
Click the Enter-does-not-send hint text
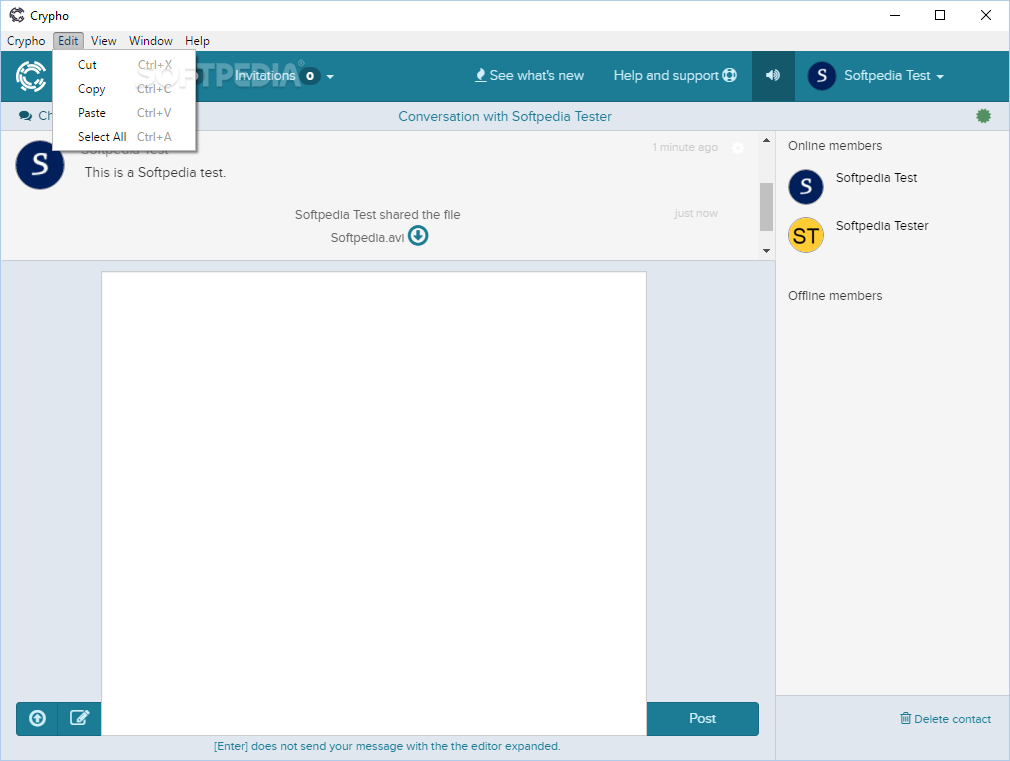387,746
